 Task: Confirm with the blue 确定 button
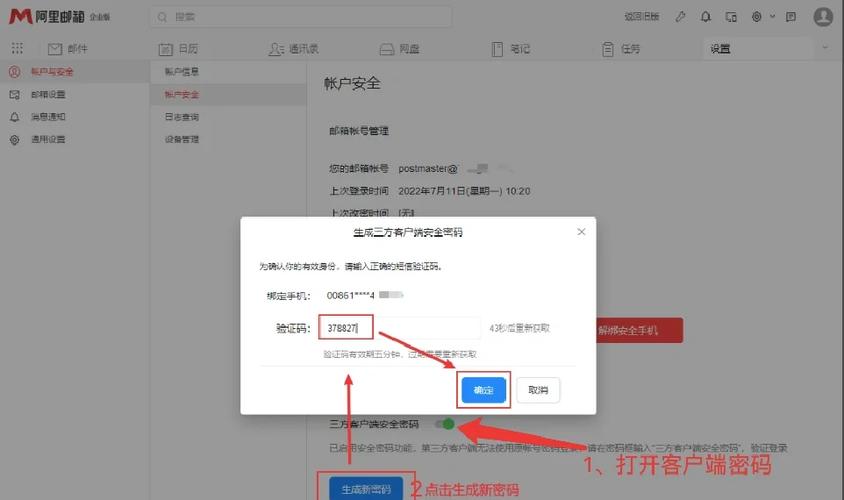[x=483, y=390]
